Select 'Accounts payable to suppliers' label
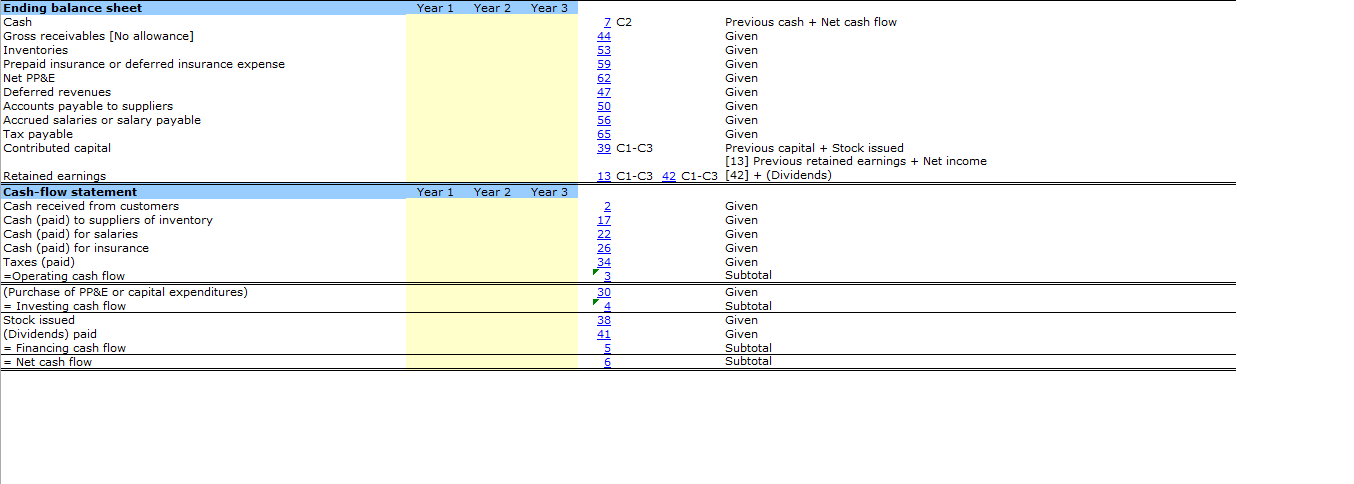The image size is (1354, 484). click(88, 106)
